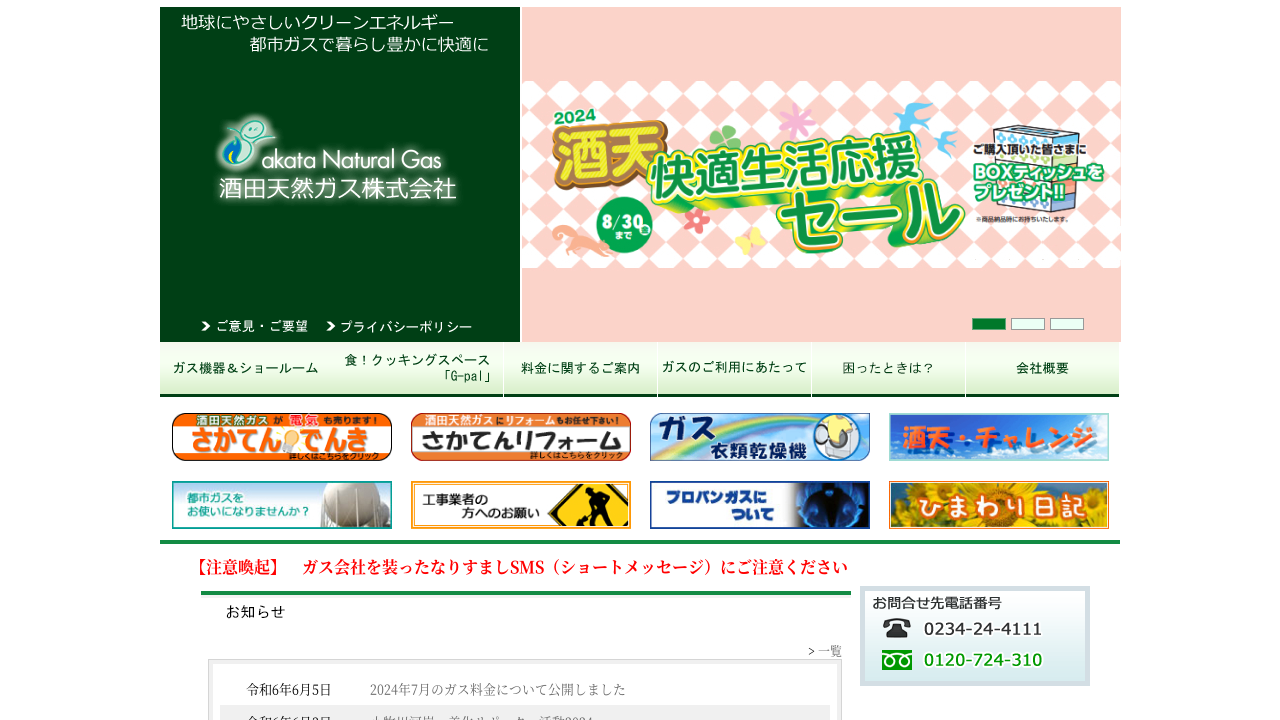Open the さかてんでんき electricity banner
This screenshot has width=1280, height=720.
point(282,437)
